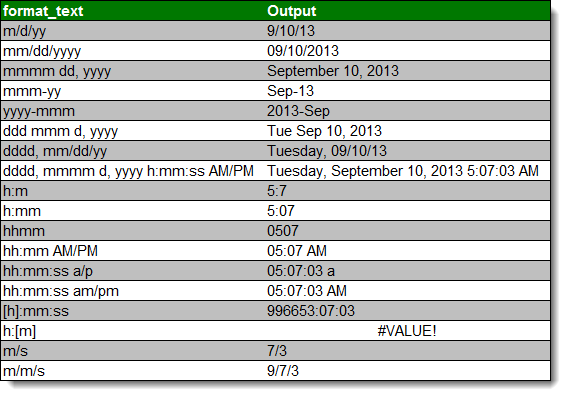Select the cell showing 9/7/3

click(x=408, y=371)
